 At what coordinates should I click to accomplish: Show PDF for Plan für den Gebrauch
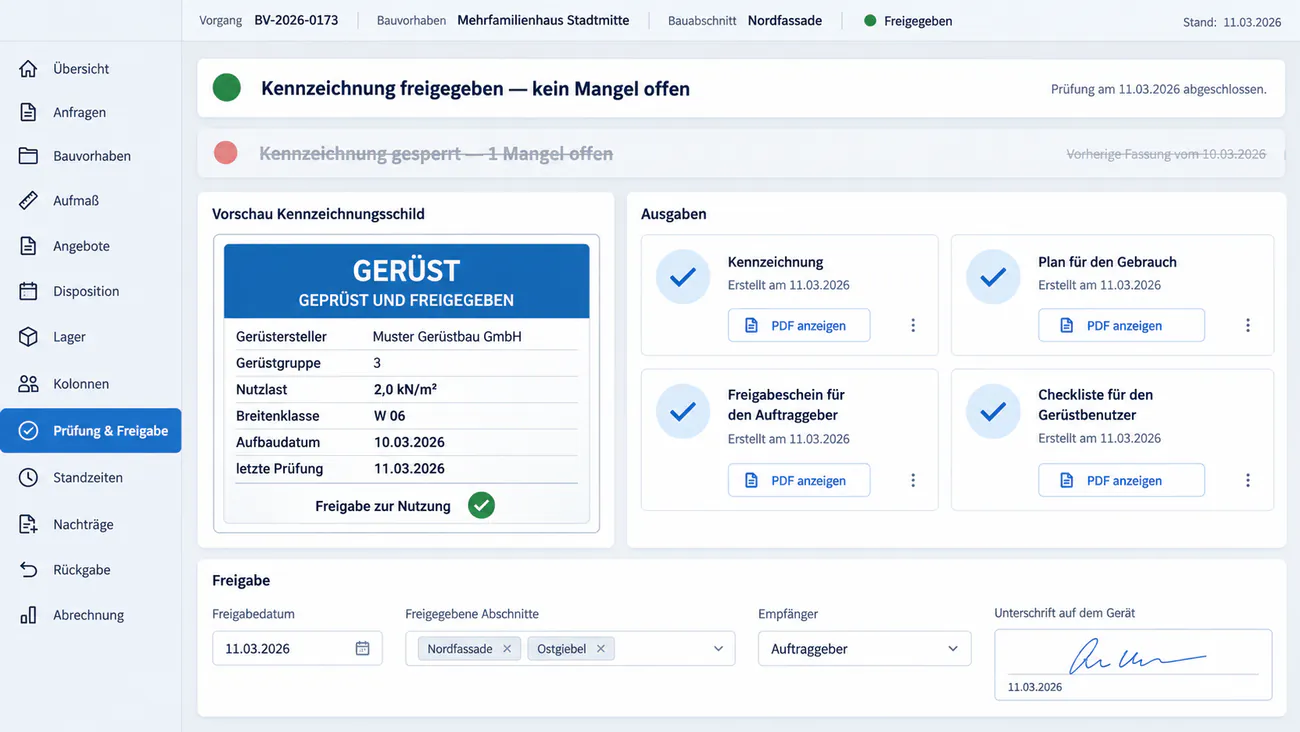1121,325
